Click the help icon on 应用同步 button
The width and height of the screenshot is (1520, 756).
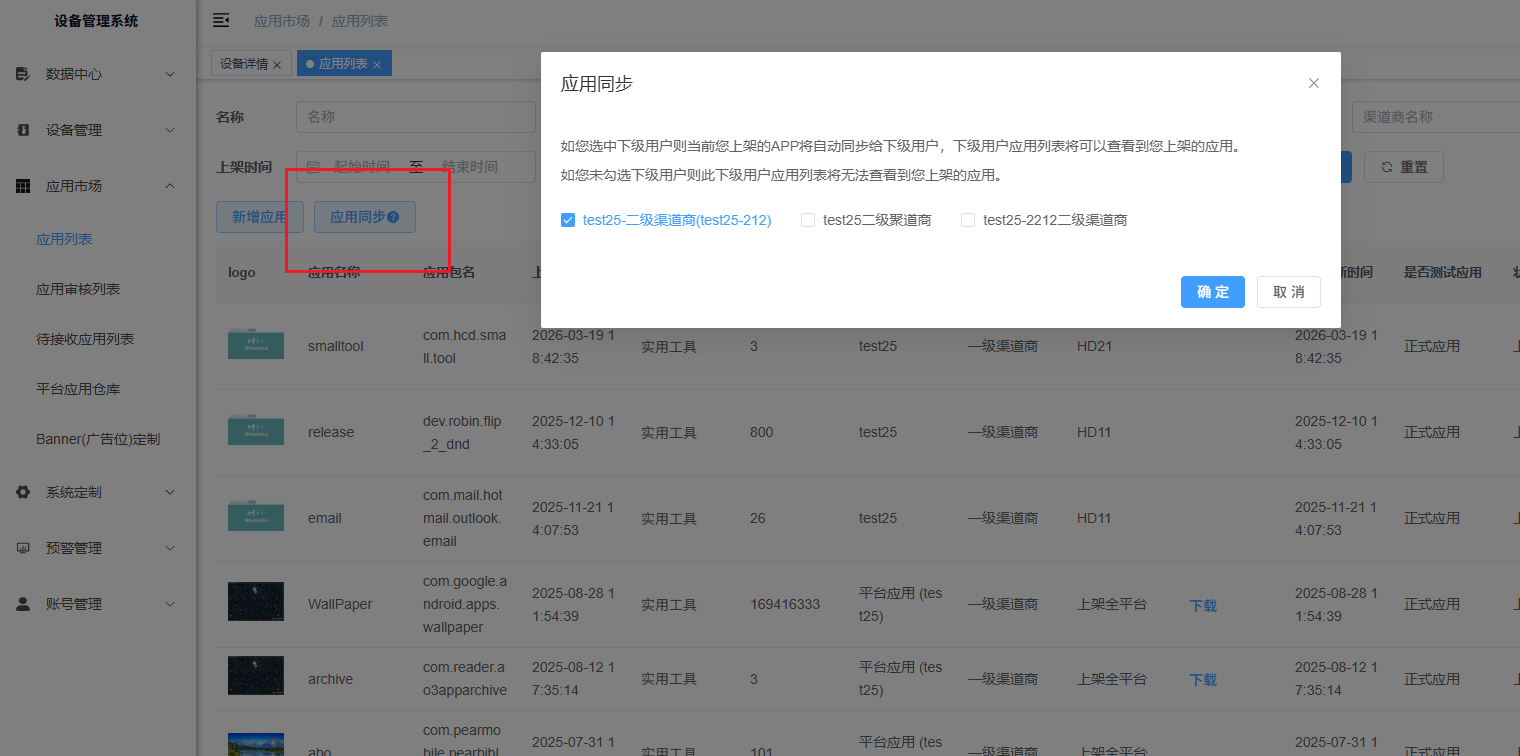pyautogui.click(x=393, y=217)
